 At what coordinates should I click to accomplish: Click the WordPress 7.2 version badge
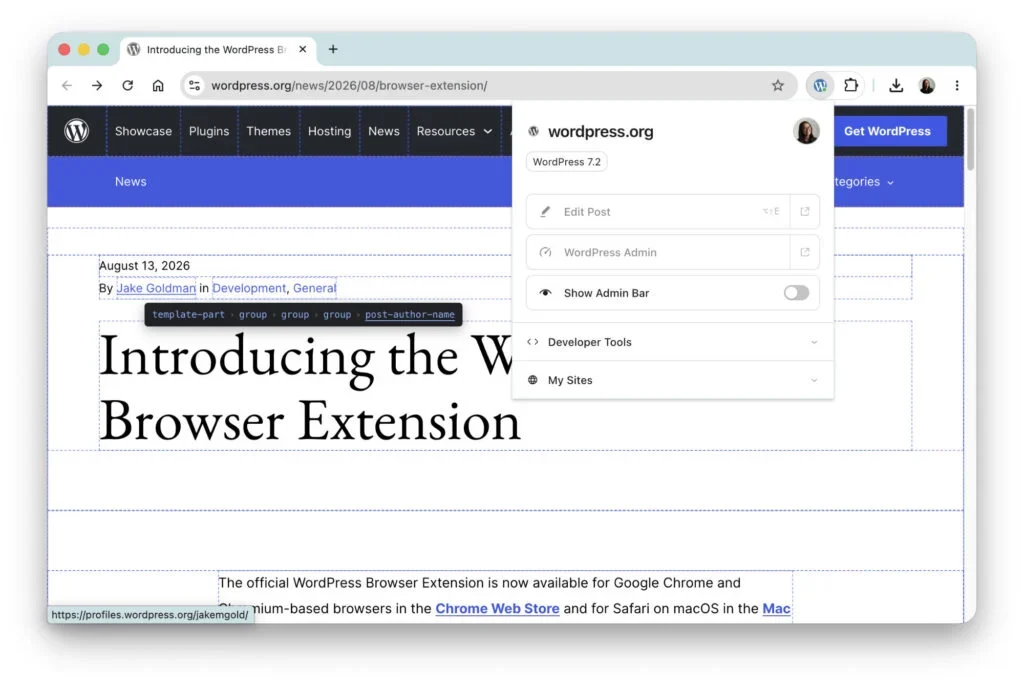(x=567, y=162)
